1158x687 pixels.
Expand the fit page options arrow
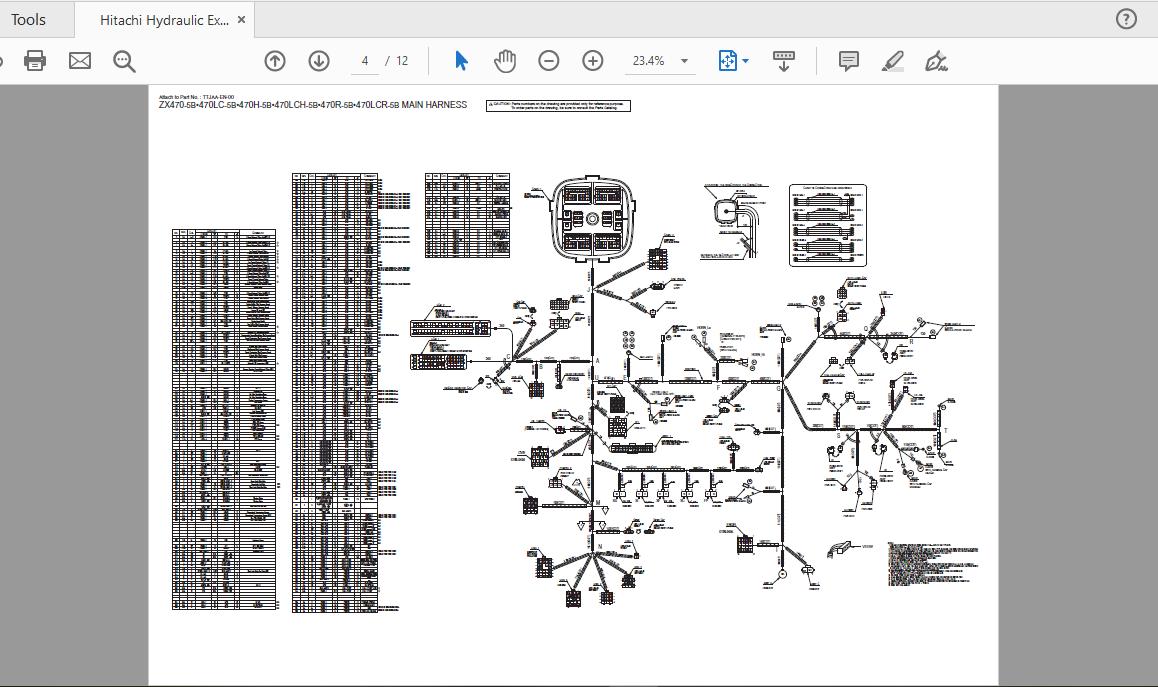745,61
